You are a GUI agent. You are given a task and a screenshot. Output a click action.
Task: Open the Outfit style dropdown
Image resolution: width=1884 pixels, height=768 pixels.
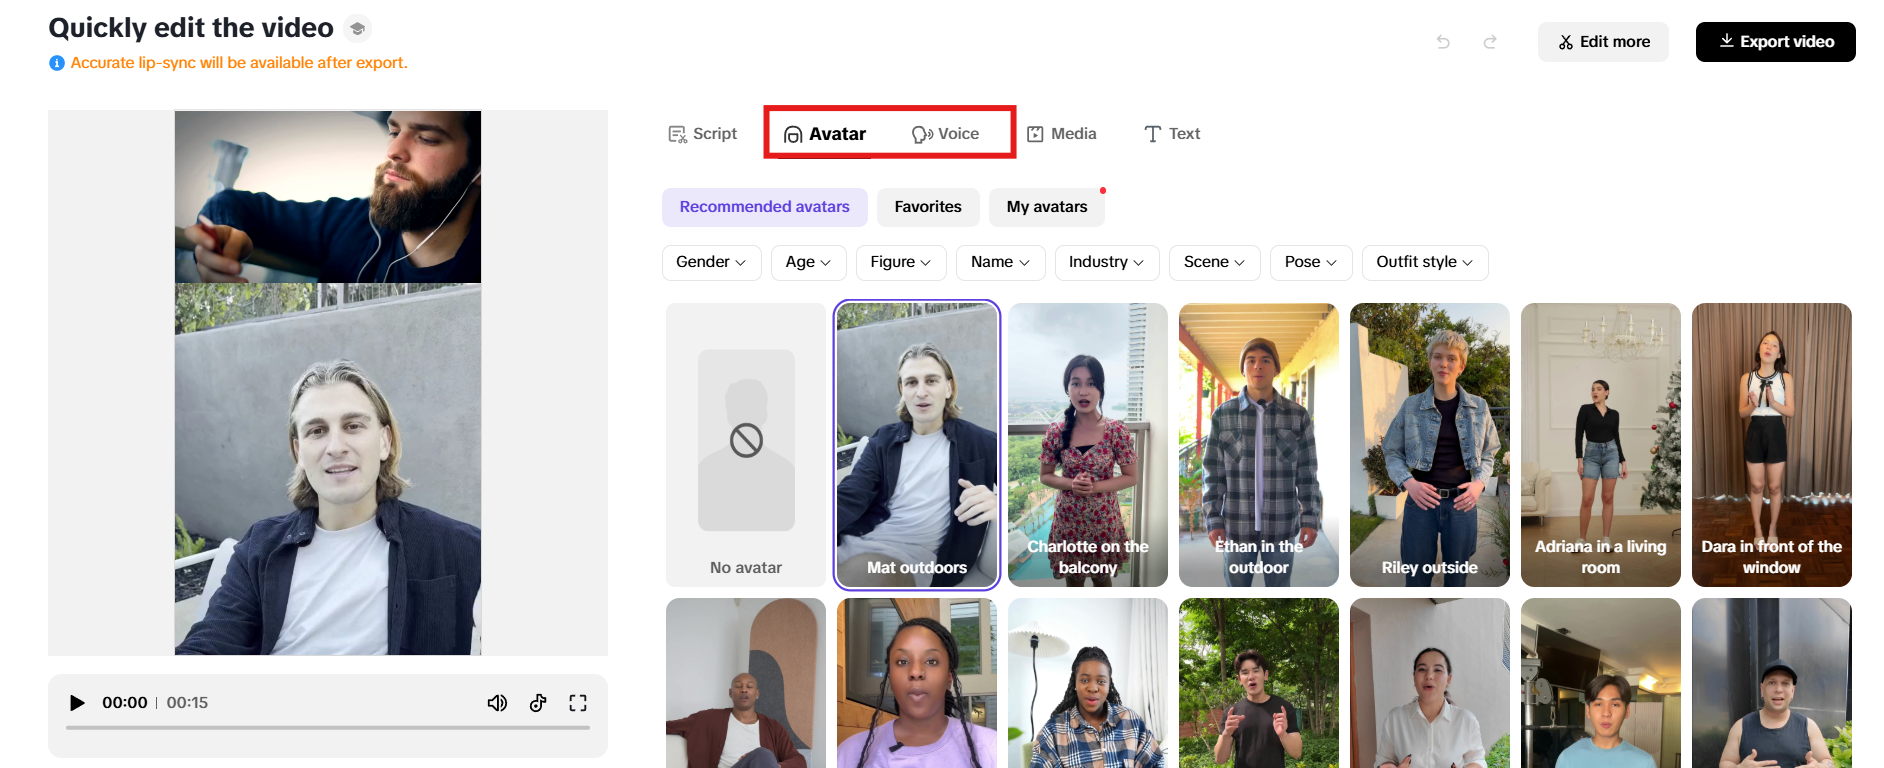1424,262
